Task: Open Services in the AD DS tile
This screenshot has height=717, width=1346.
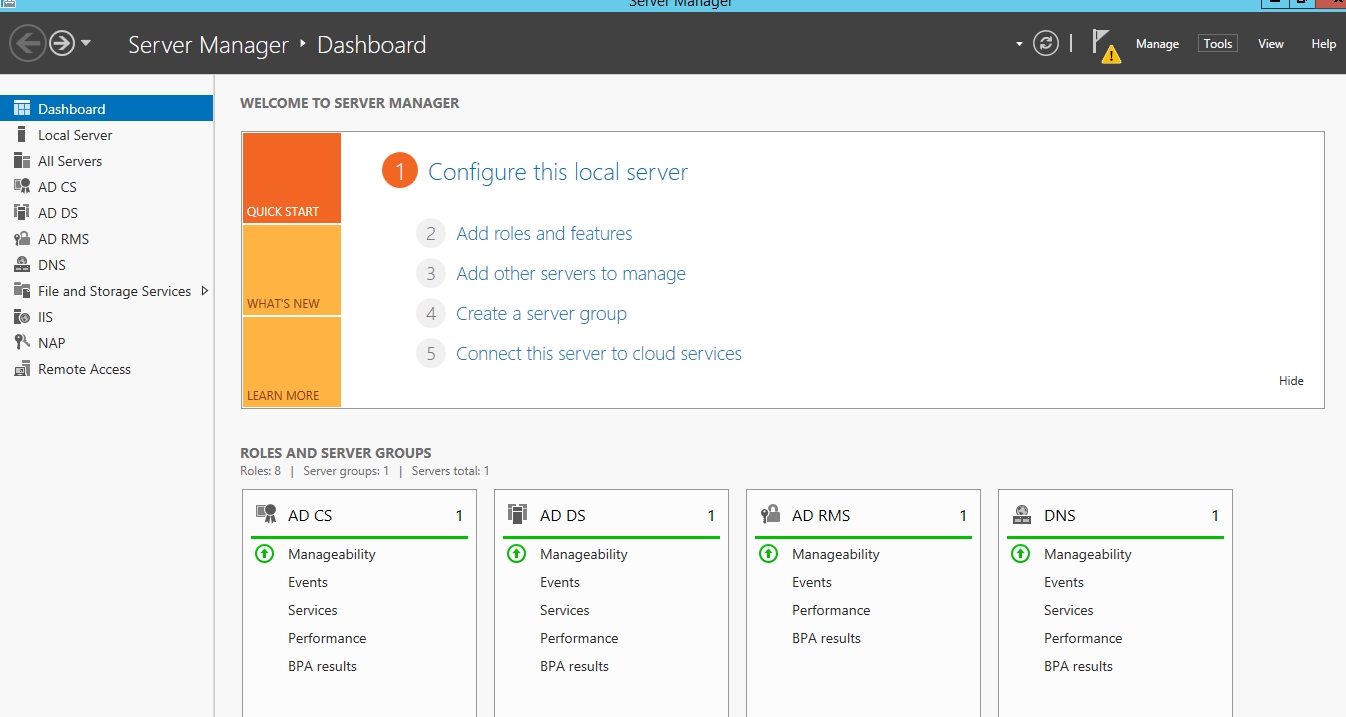Action: click(x=565, y=610)
